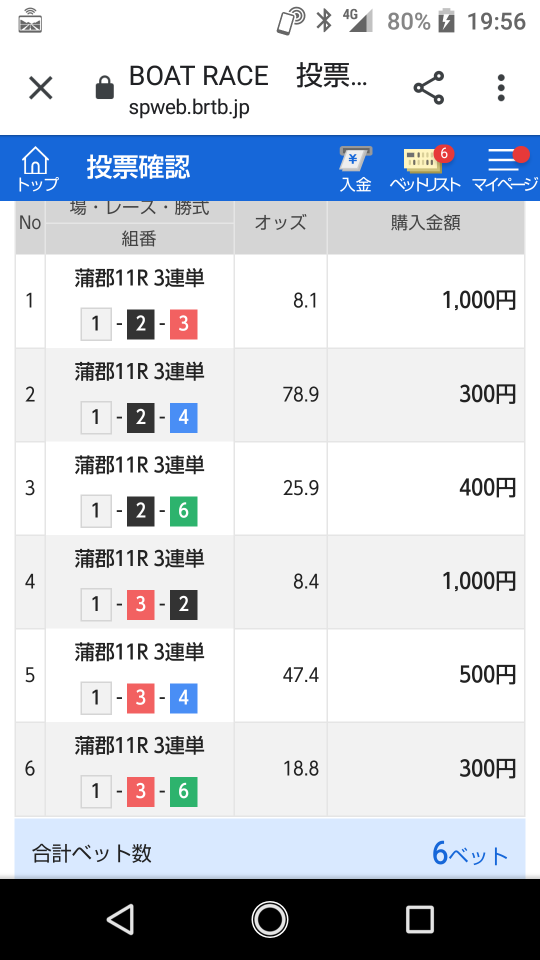Open the browser three-dot overflow menu

click(501, 88)
